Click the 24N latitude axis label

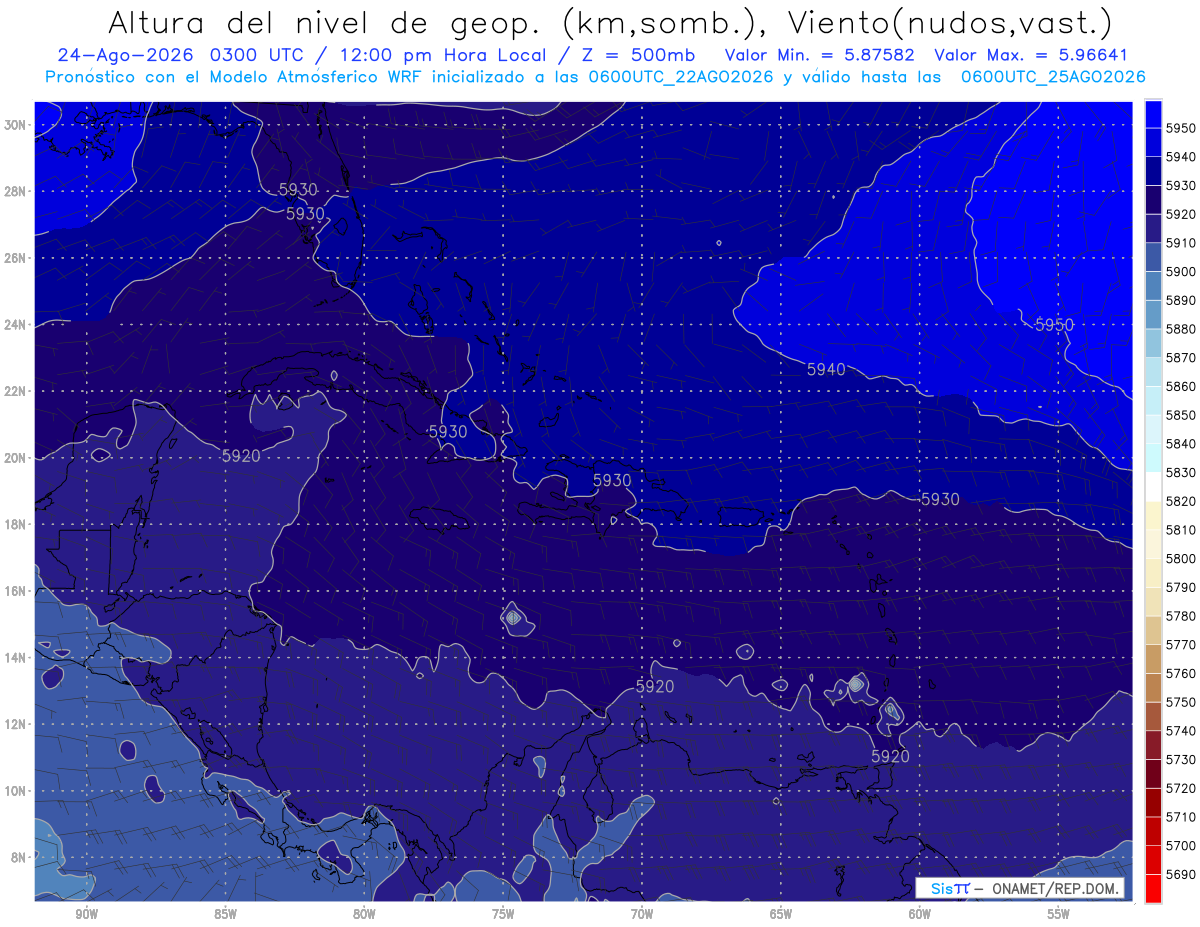point(15,325)
